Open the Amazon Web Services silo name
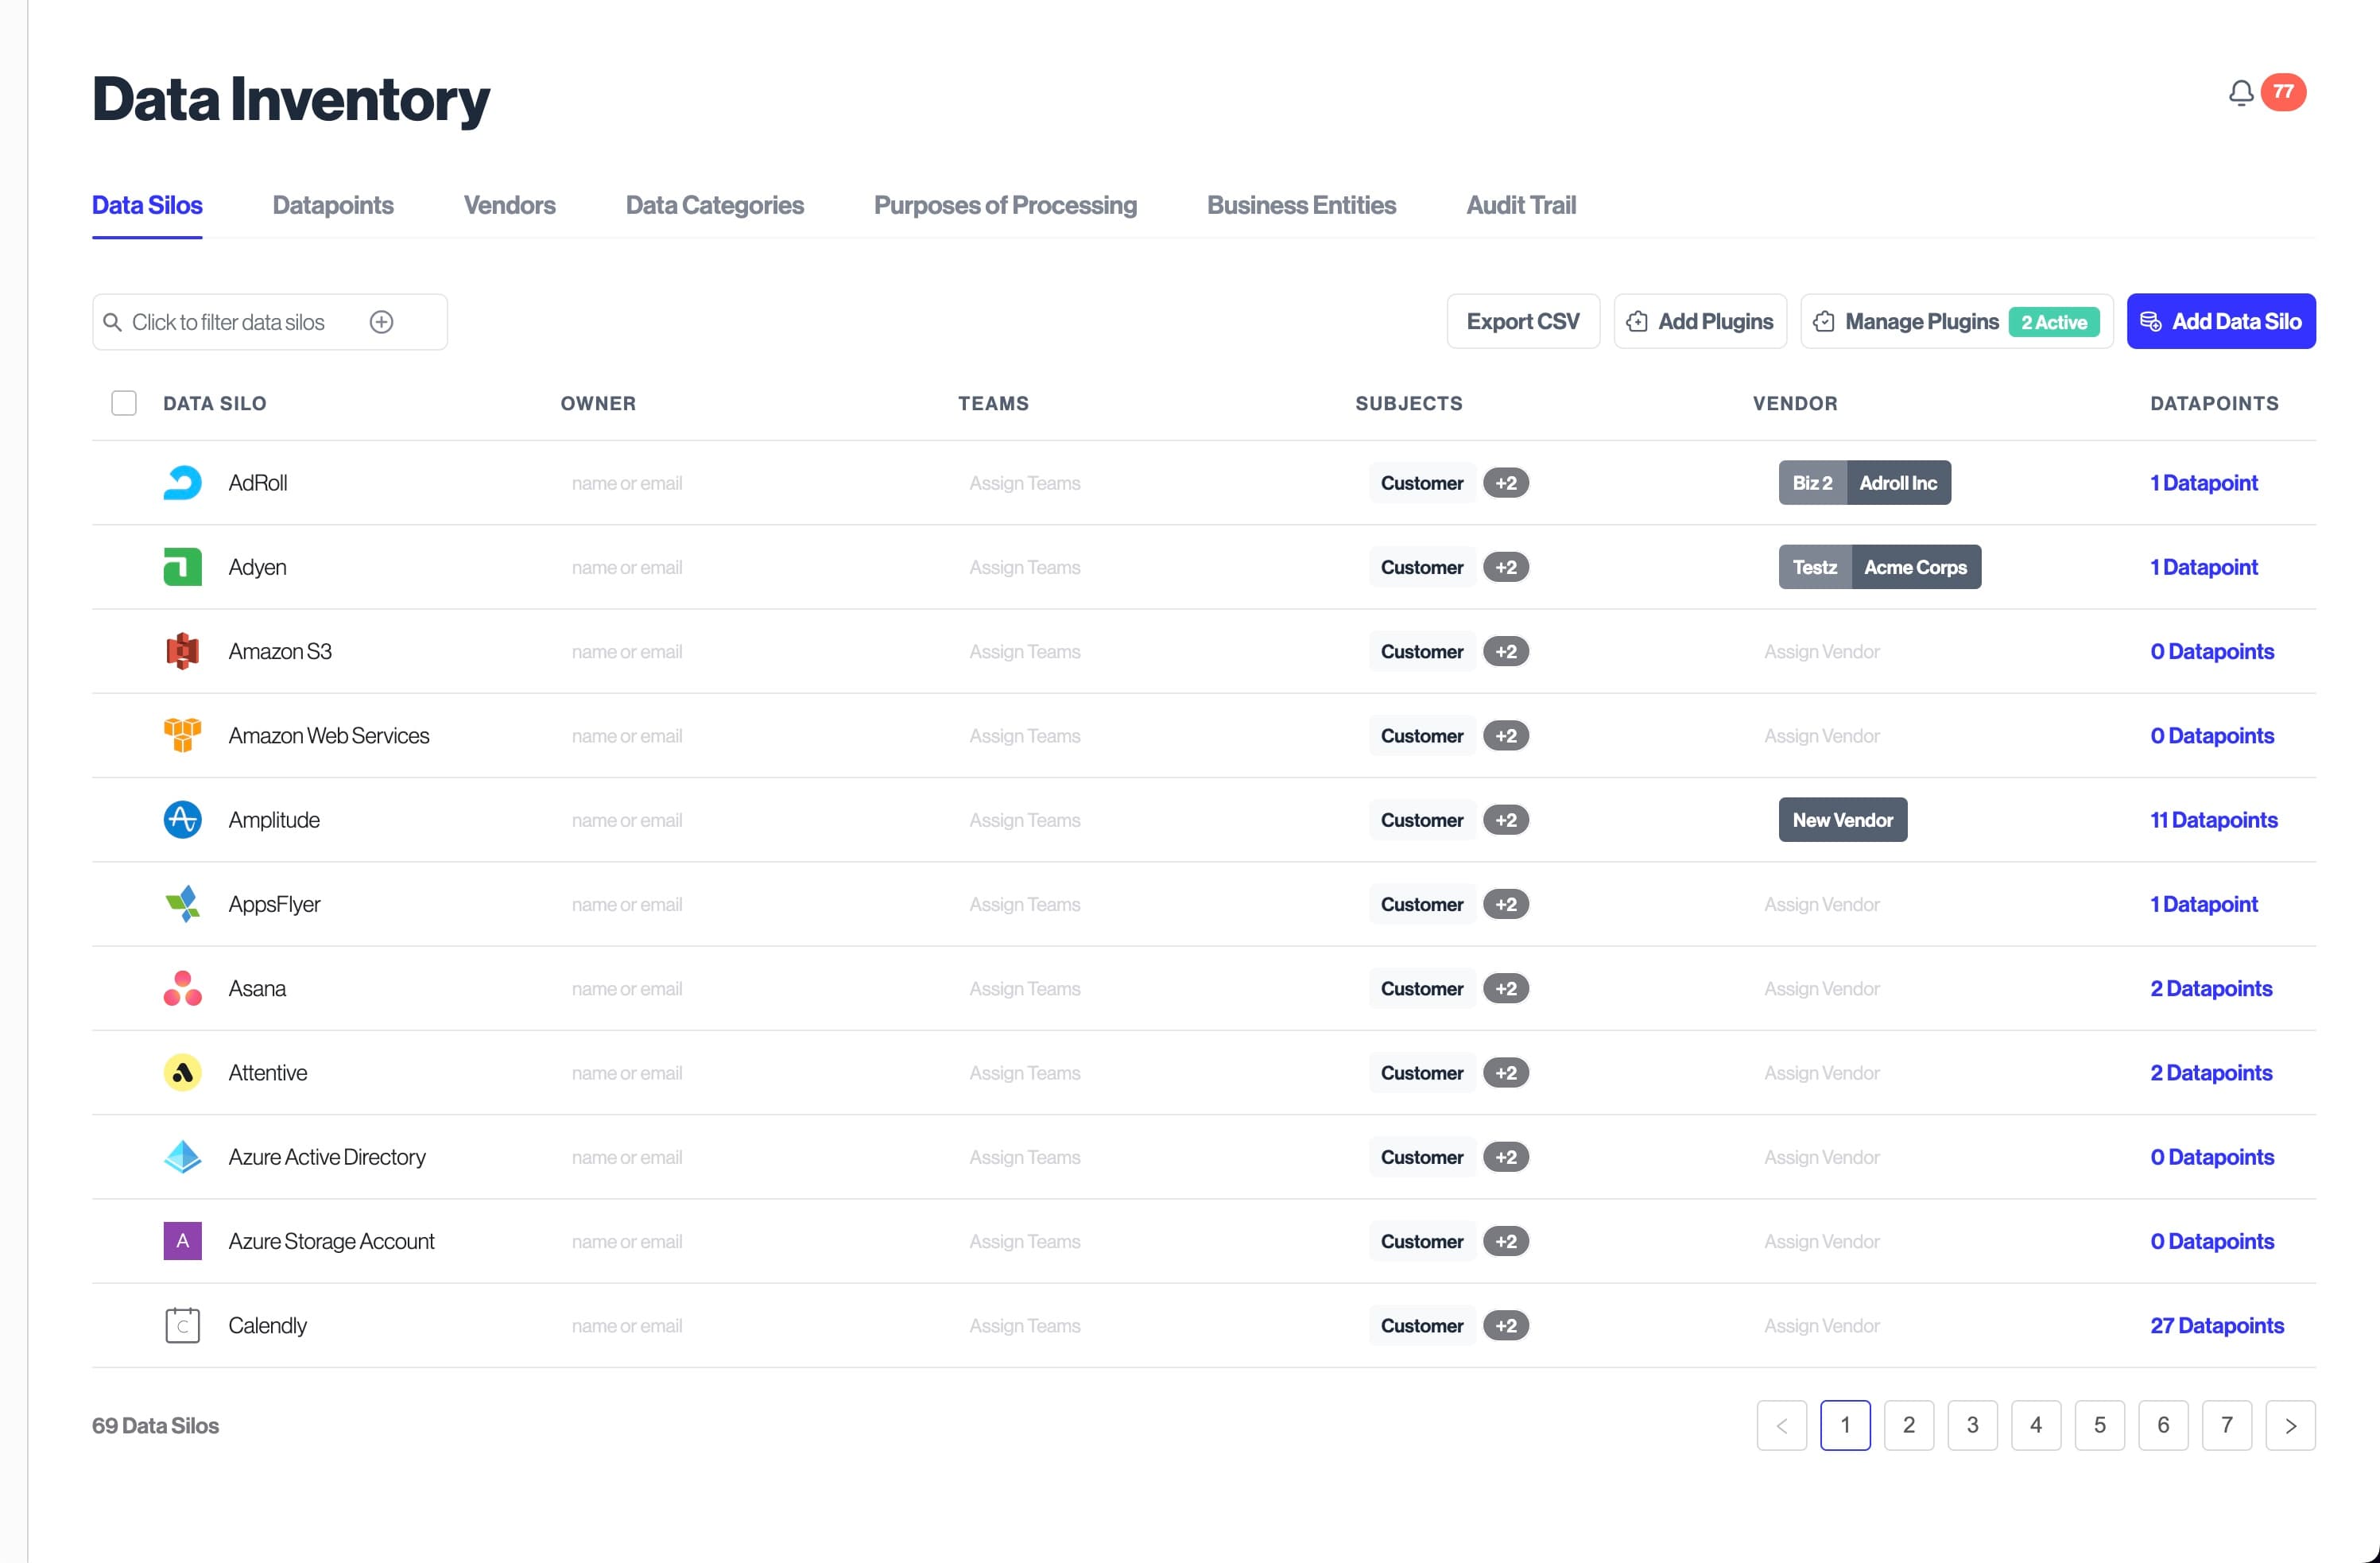 (328, 735)
